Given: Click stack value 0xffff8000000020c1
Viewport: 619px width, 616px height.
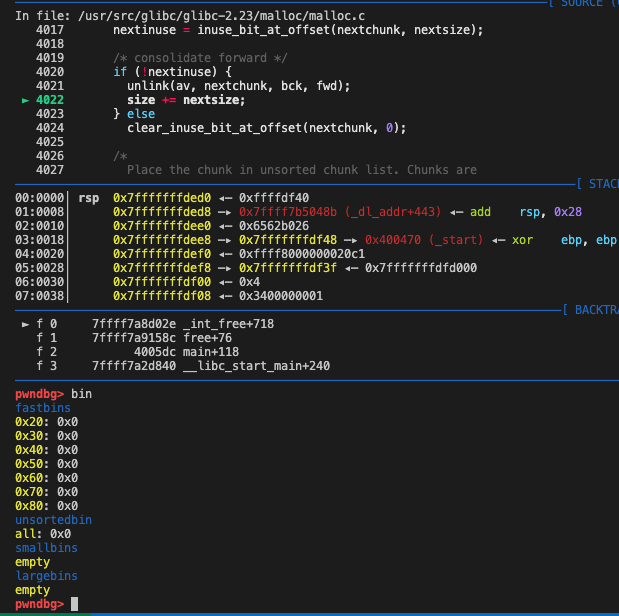Looking at the screenshot, I should pos(302,254).
